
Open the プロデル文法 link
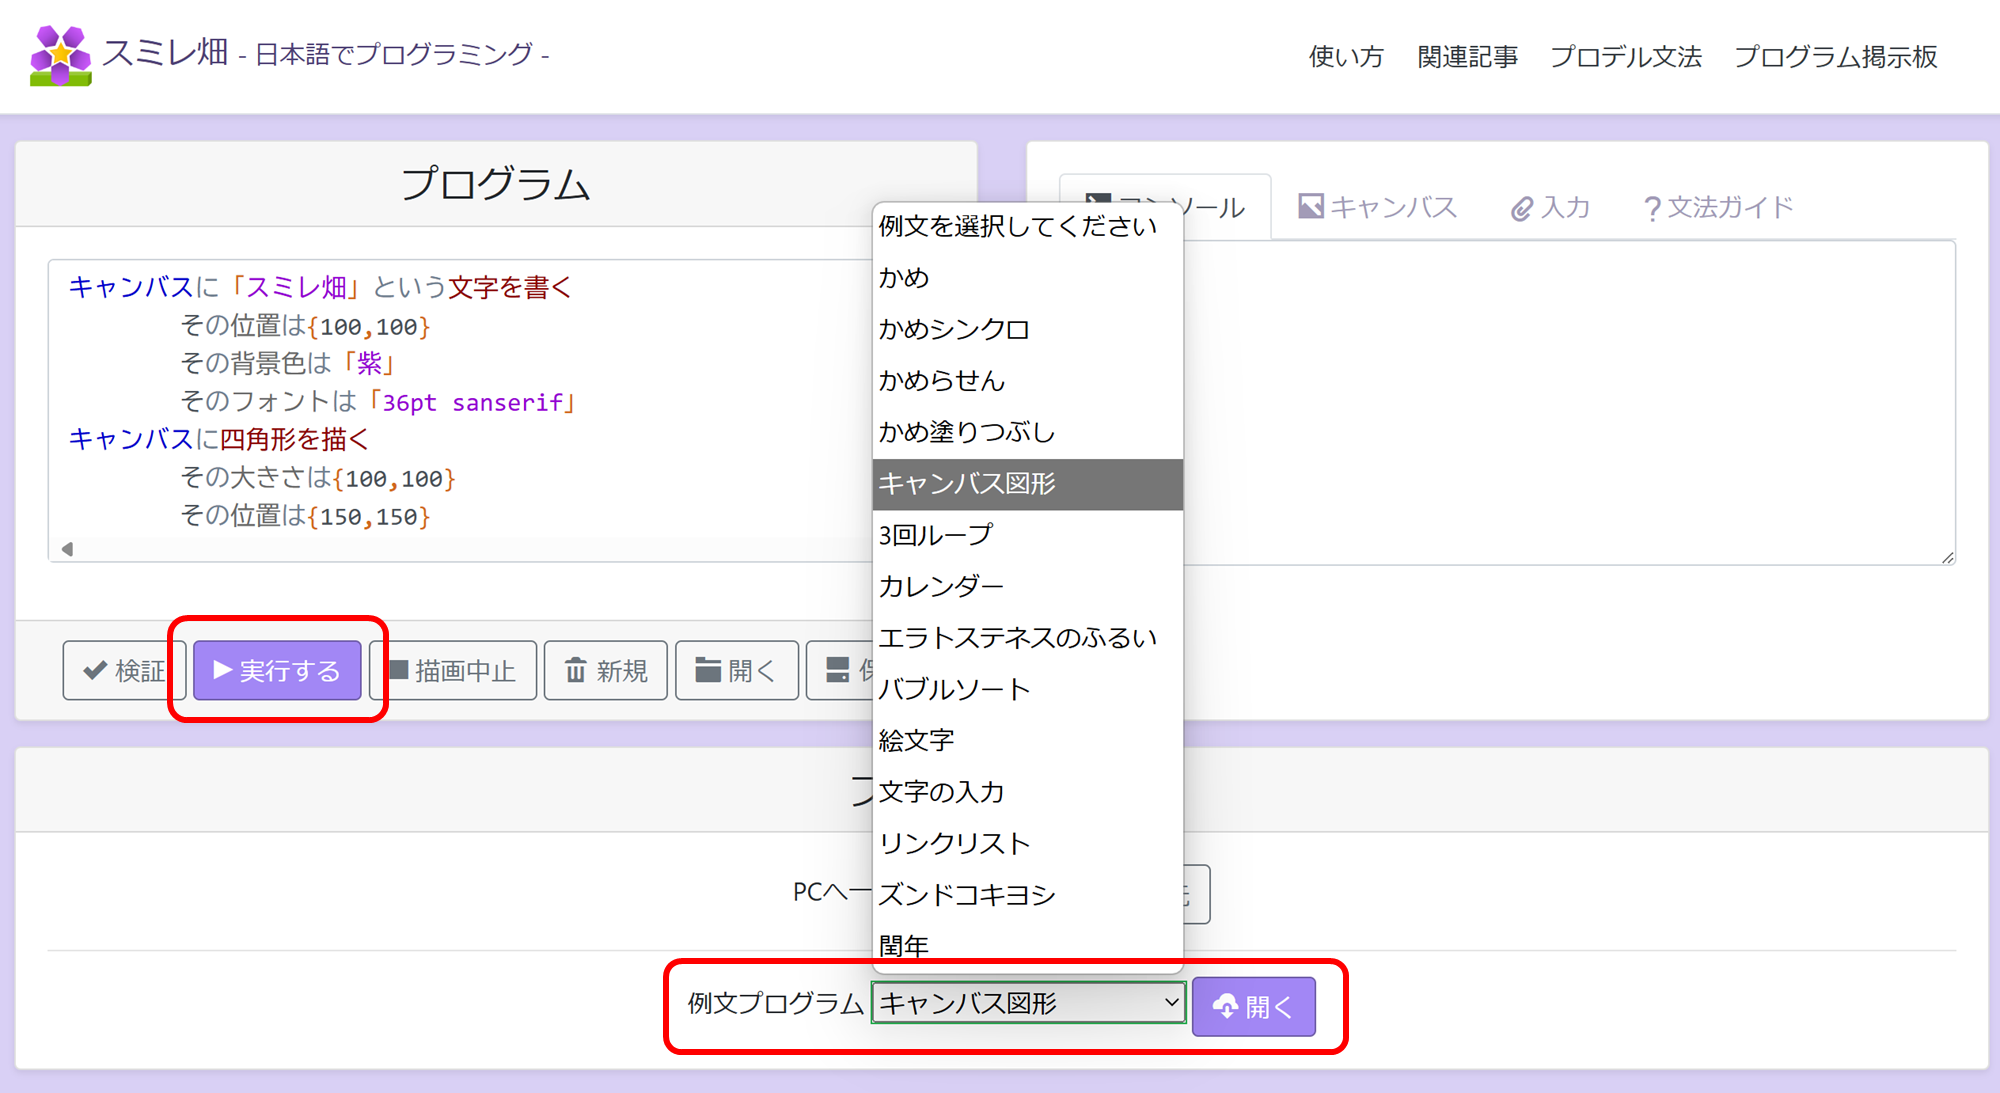coord(1625,57)
